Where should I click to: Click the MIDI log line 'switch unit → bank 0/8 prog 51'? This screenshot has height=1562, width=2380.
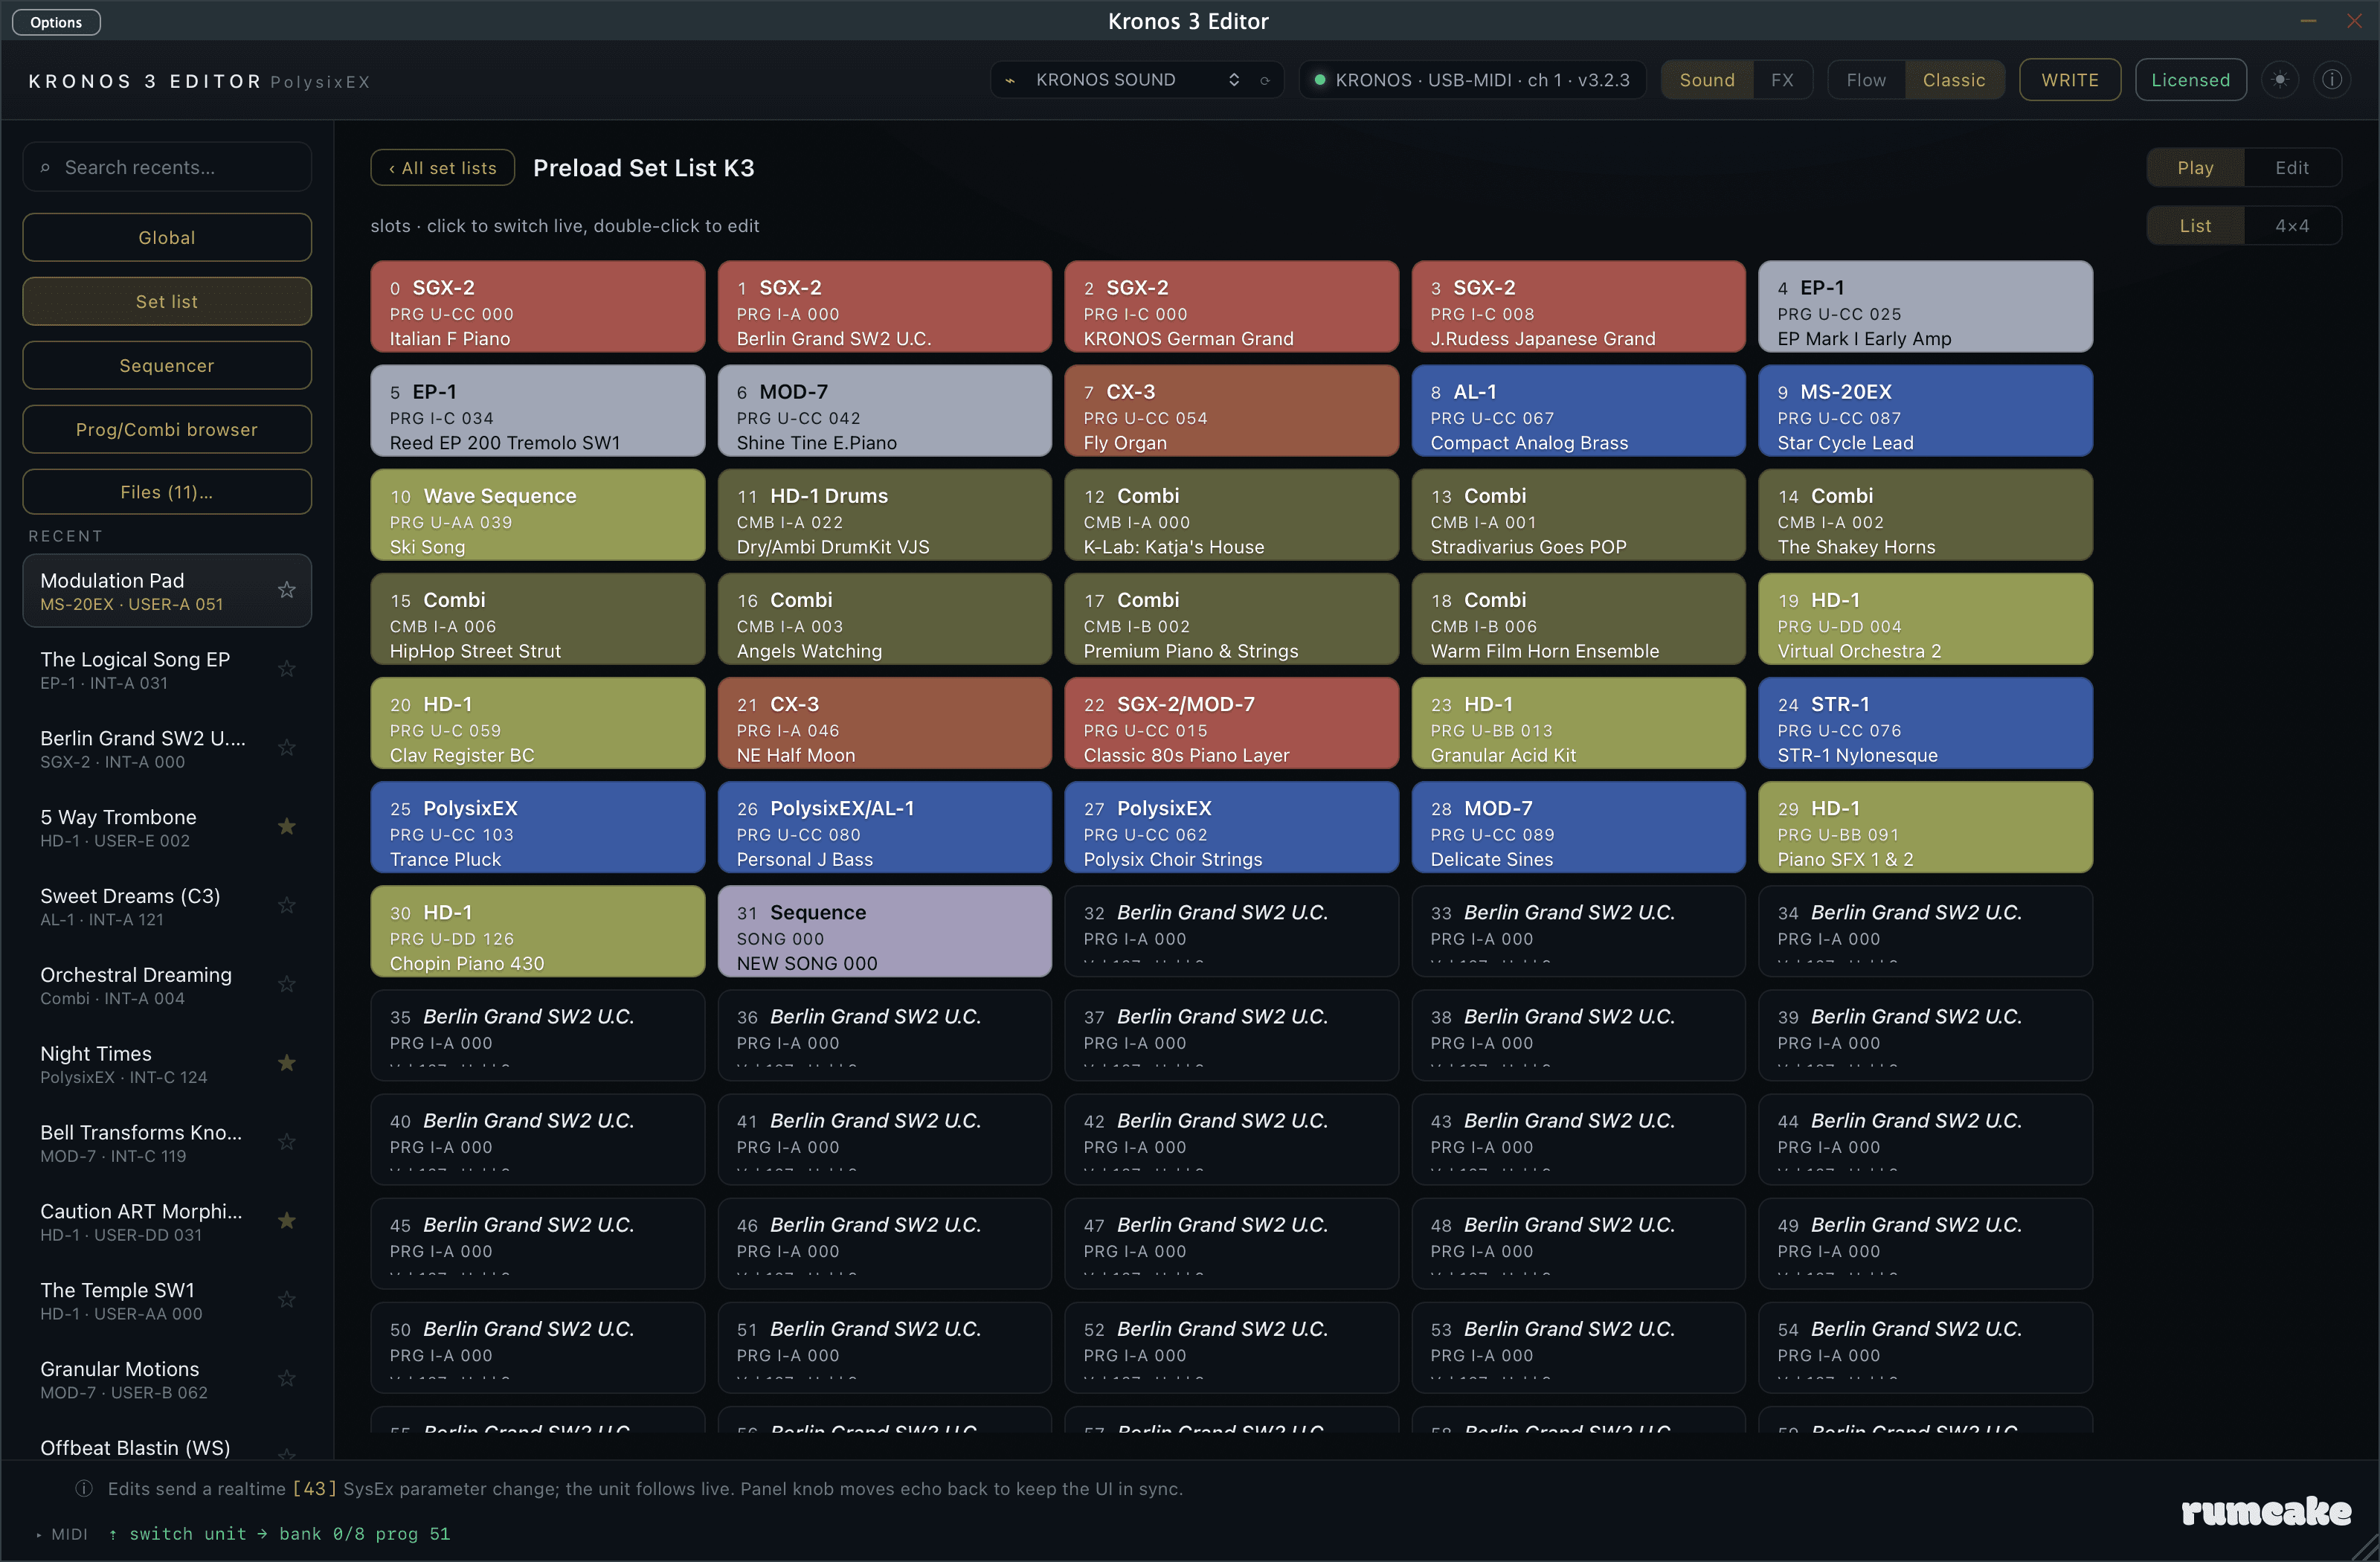(279, 1535)
